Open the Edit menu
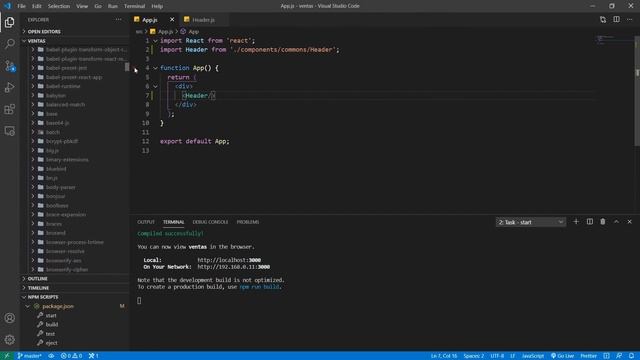 (37, 6)
